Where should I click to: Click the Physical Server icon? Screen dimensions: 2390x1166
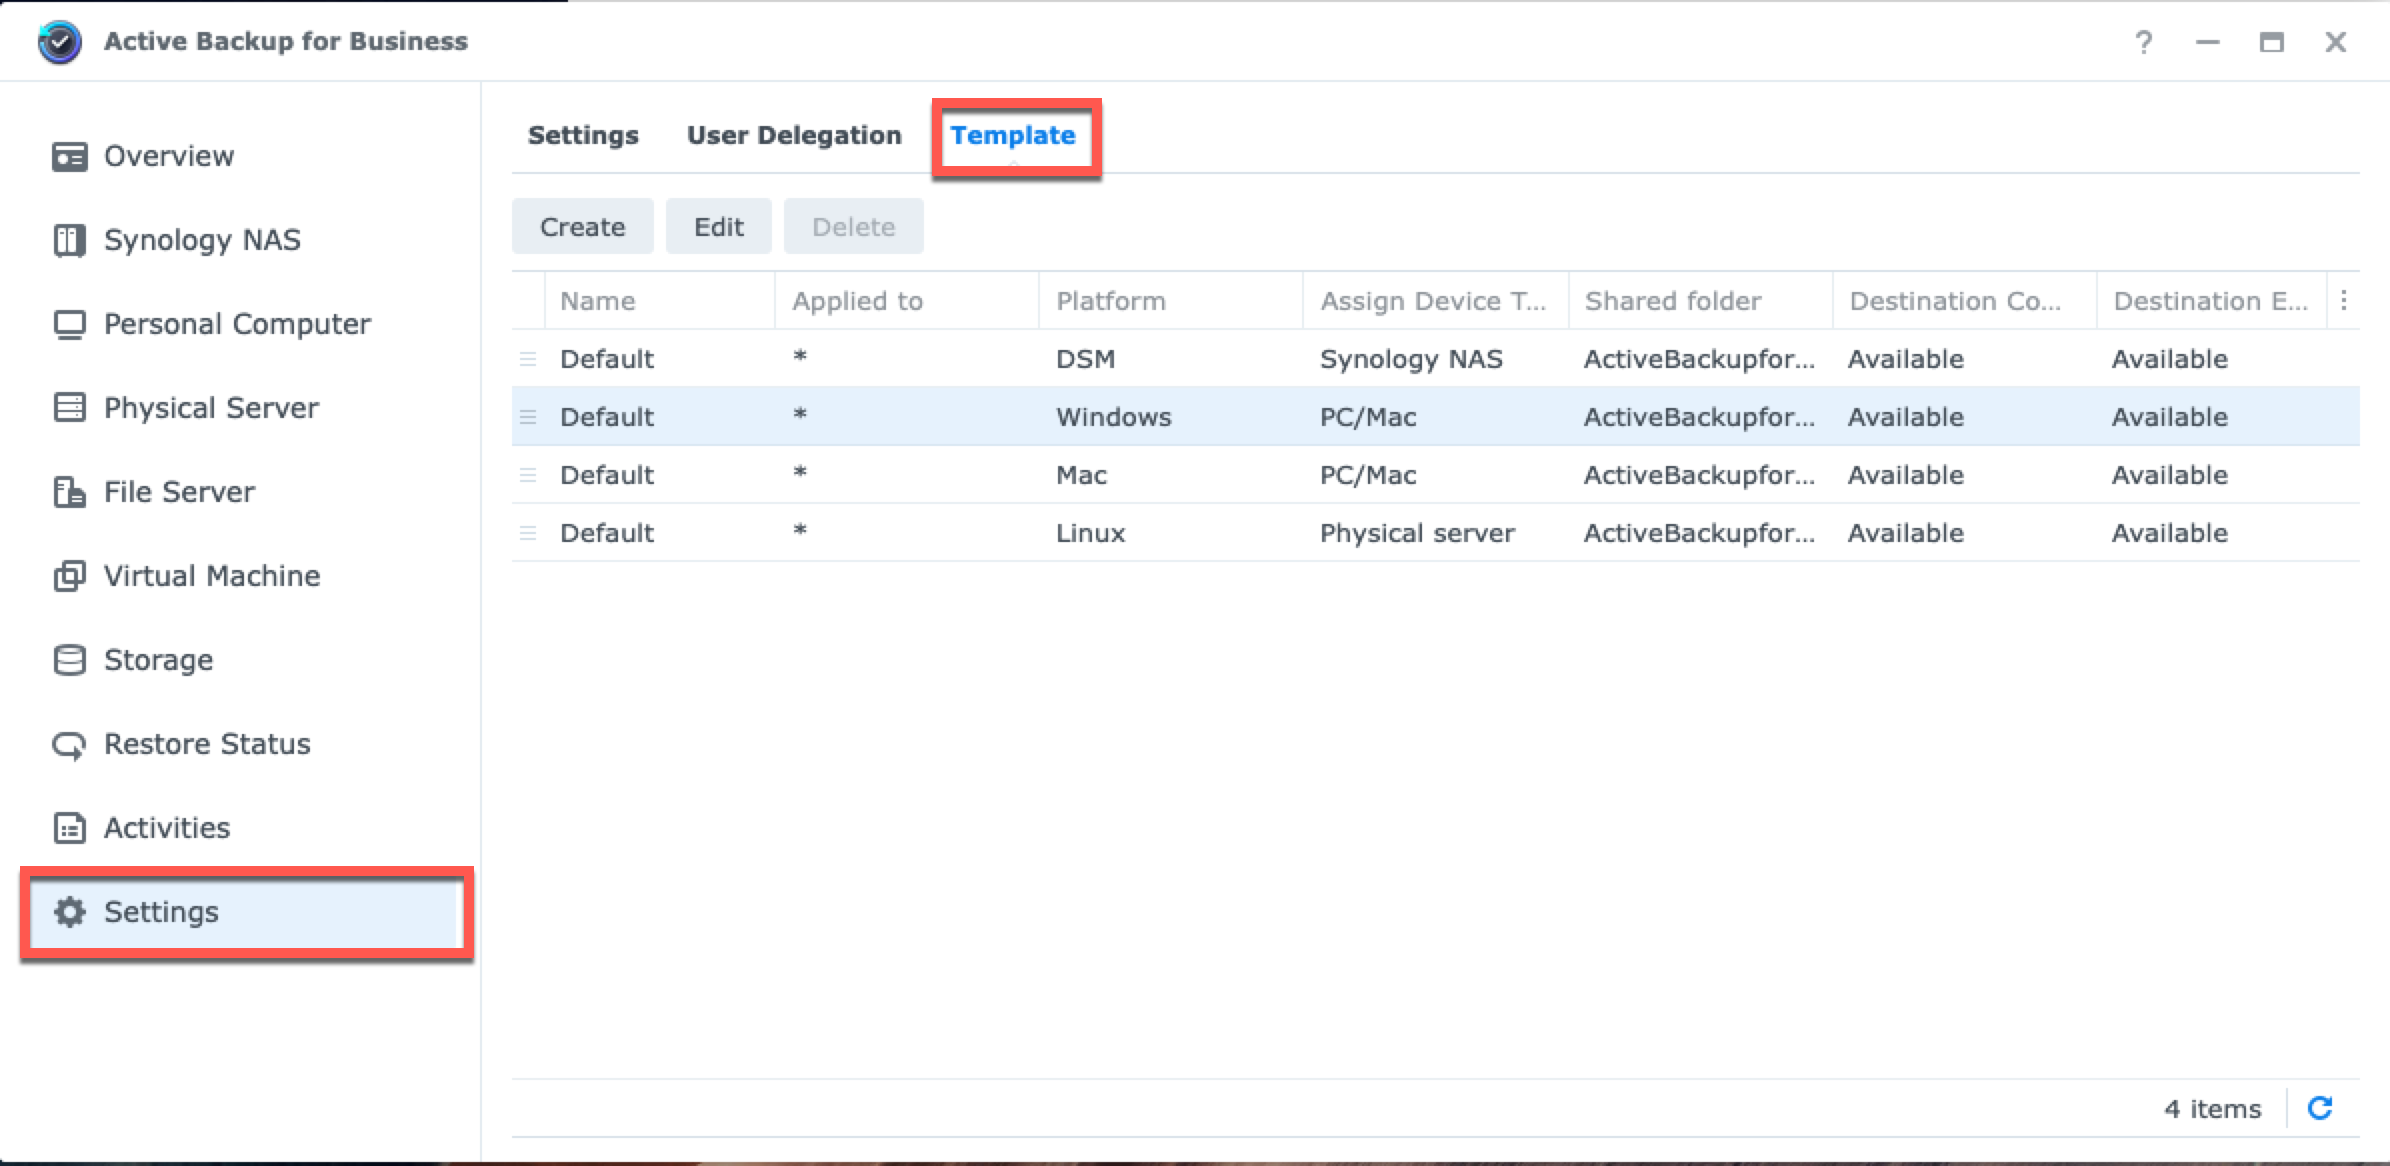(x=69, y=408)
